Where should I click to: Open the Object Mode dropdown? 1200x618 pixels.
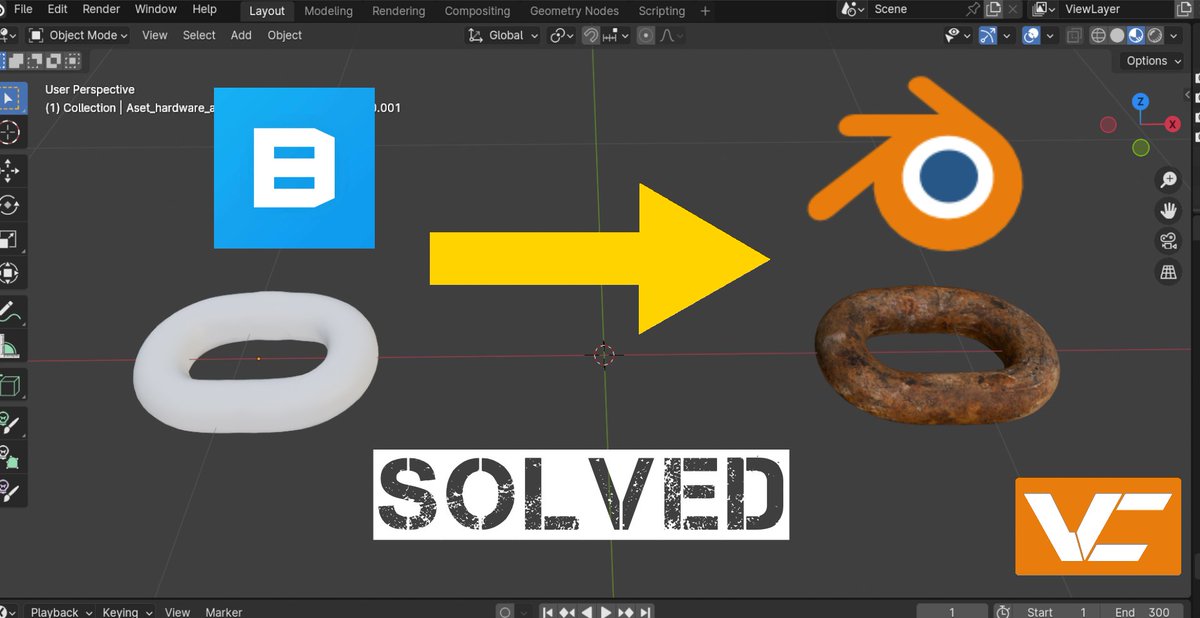tap(79, 35)
